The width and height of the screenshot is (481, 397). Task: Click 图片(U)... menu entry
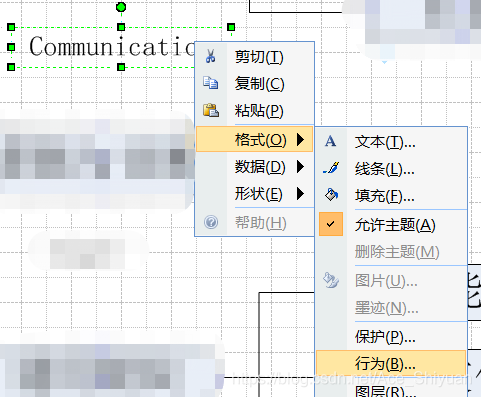tap(391, 281)
